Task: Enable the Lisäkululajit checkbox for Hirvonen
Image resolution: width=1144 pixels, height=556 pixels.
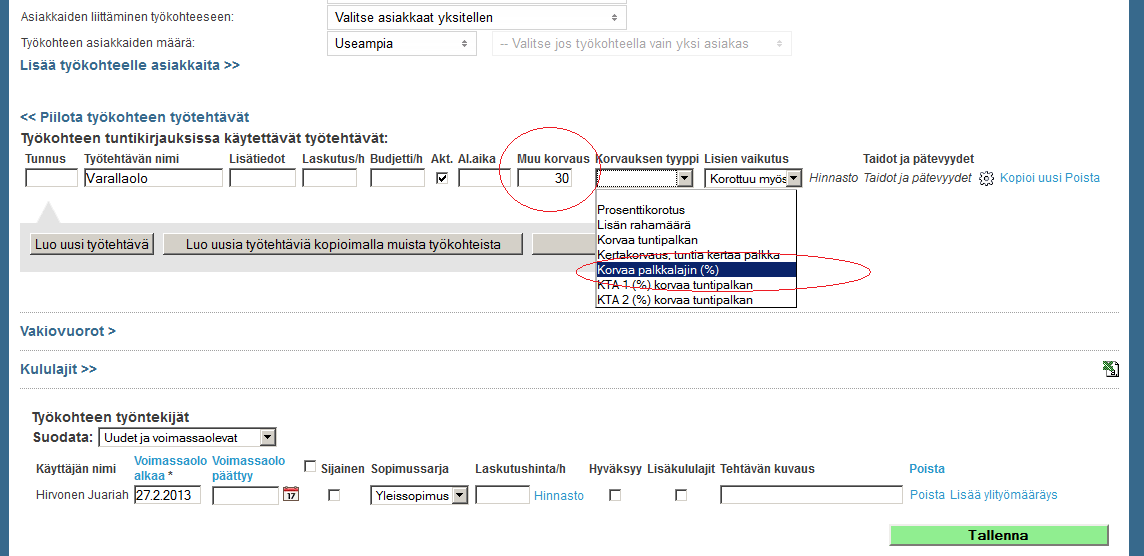Action: click(x=680, y=495)
